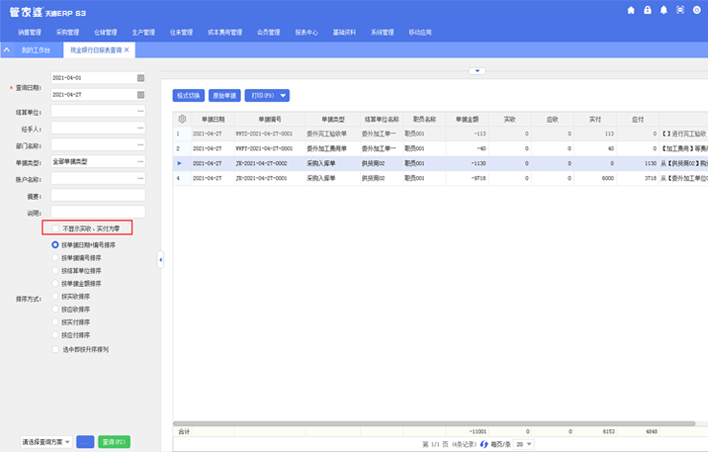
Task: Click the lock screen icon
Action: click(x=647, y=10)
